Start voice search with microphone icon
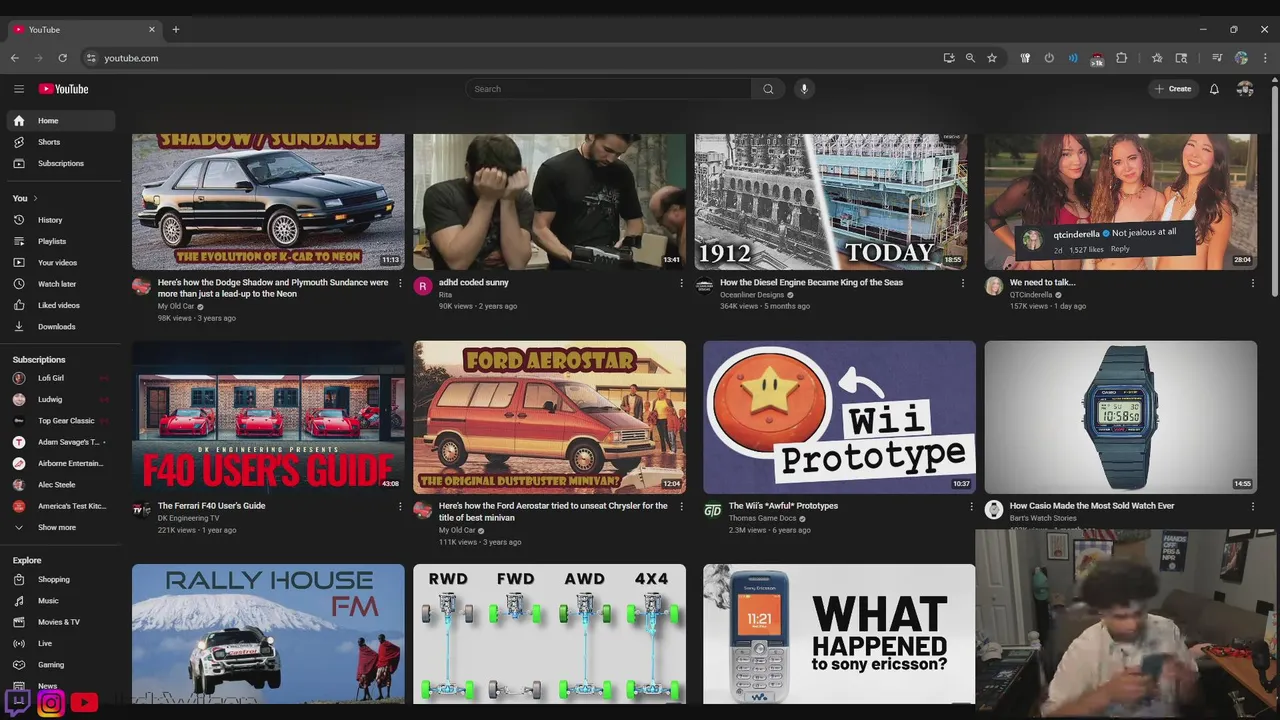The width and height of the screenshot is (1280, 720). 804,89
